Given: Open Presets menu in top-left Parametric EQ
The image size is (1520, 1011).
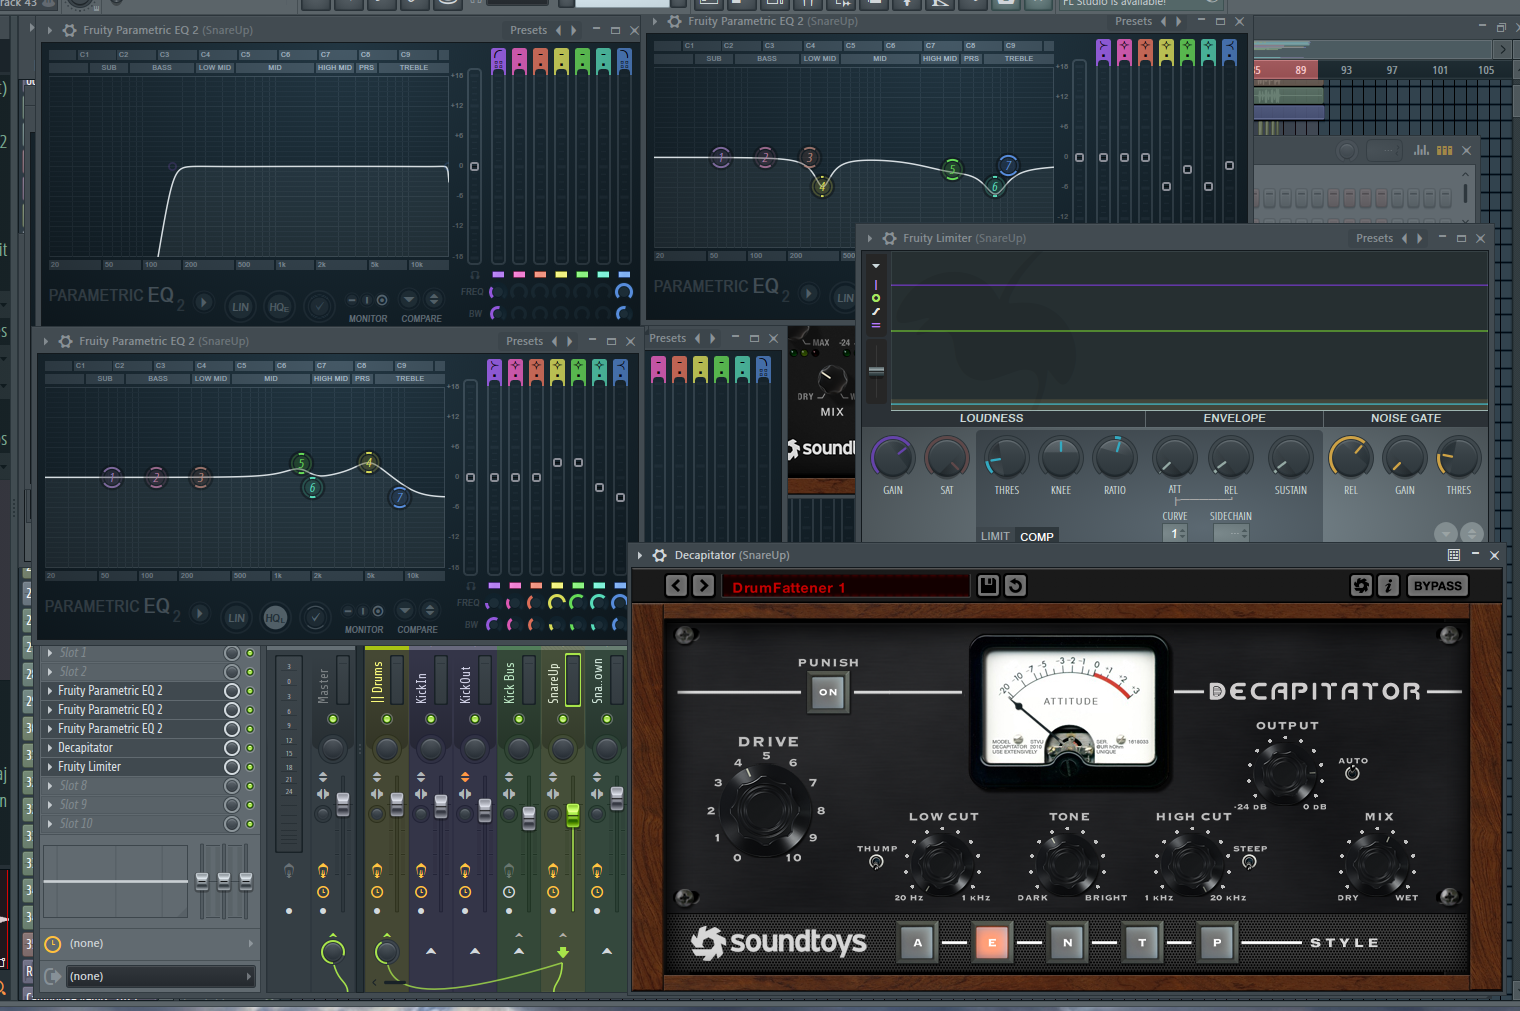Looking at the screenshot, I should click(528, 30).
